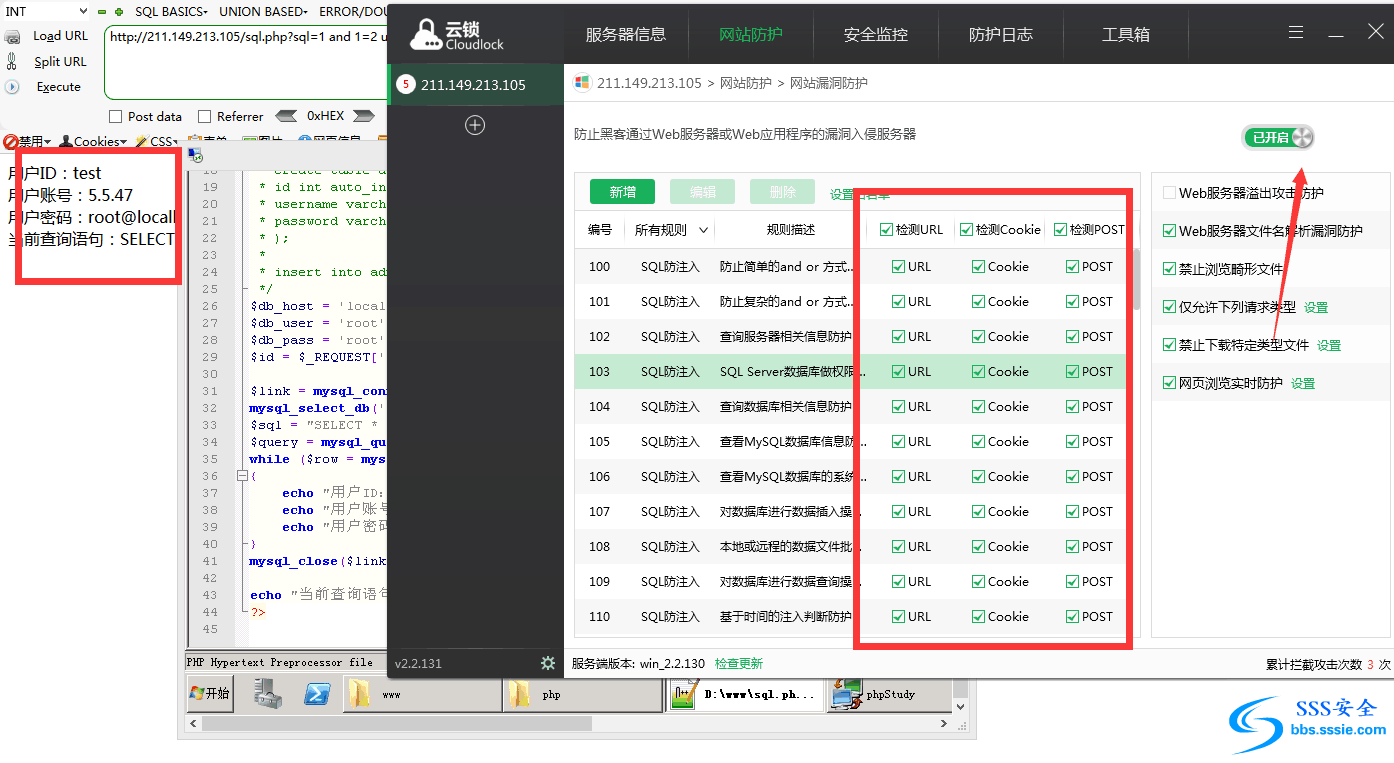
Task: Enable the Referrer checkbox
Action: pyautogui.click(x=205, y=116)
